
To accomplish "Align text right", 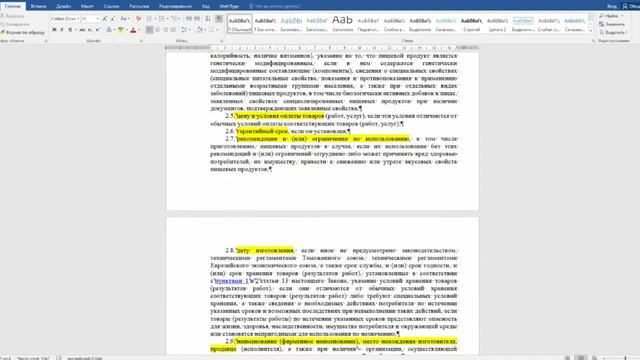I will [x=165, y=30].
